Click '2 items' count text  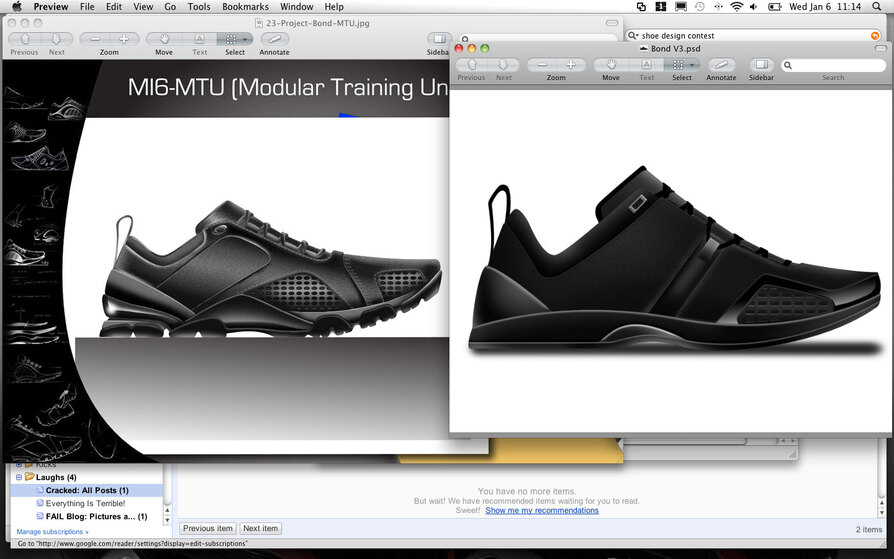[868, 529]
